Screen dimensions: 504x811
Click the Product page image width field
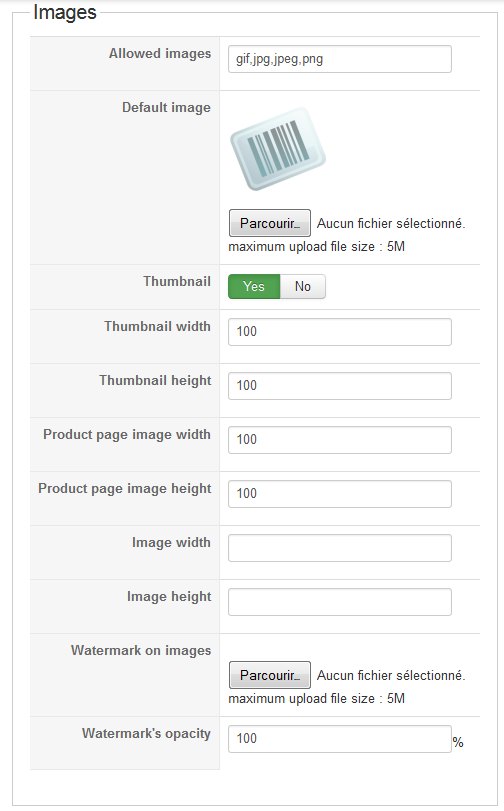click(339, 440)
